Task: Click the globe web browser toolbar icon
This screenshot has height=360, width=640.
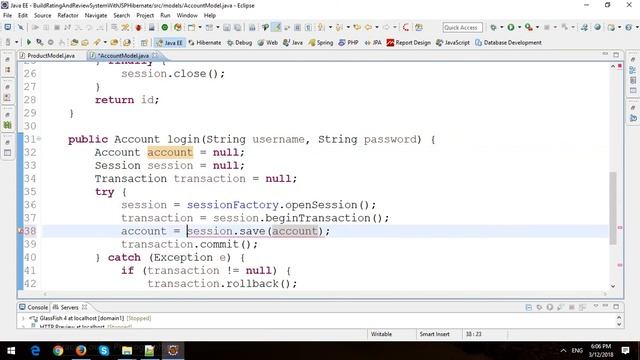Action: tap(598, 27)
